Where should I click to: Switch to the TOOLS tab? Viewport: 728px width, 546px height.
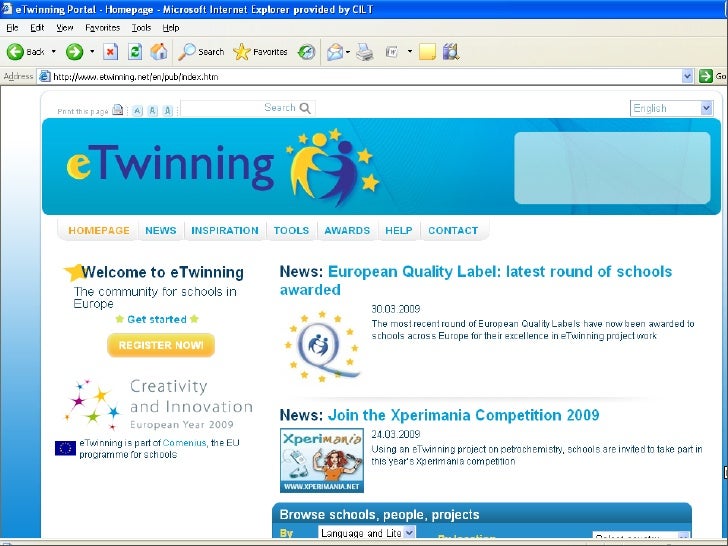(x=291, y=231)
